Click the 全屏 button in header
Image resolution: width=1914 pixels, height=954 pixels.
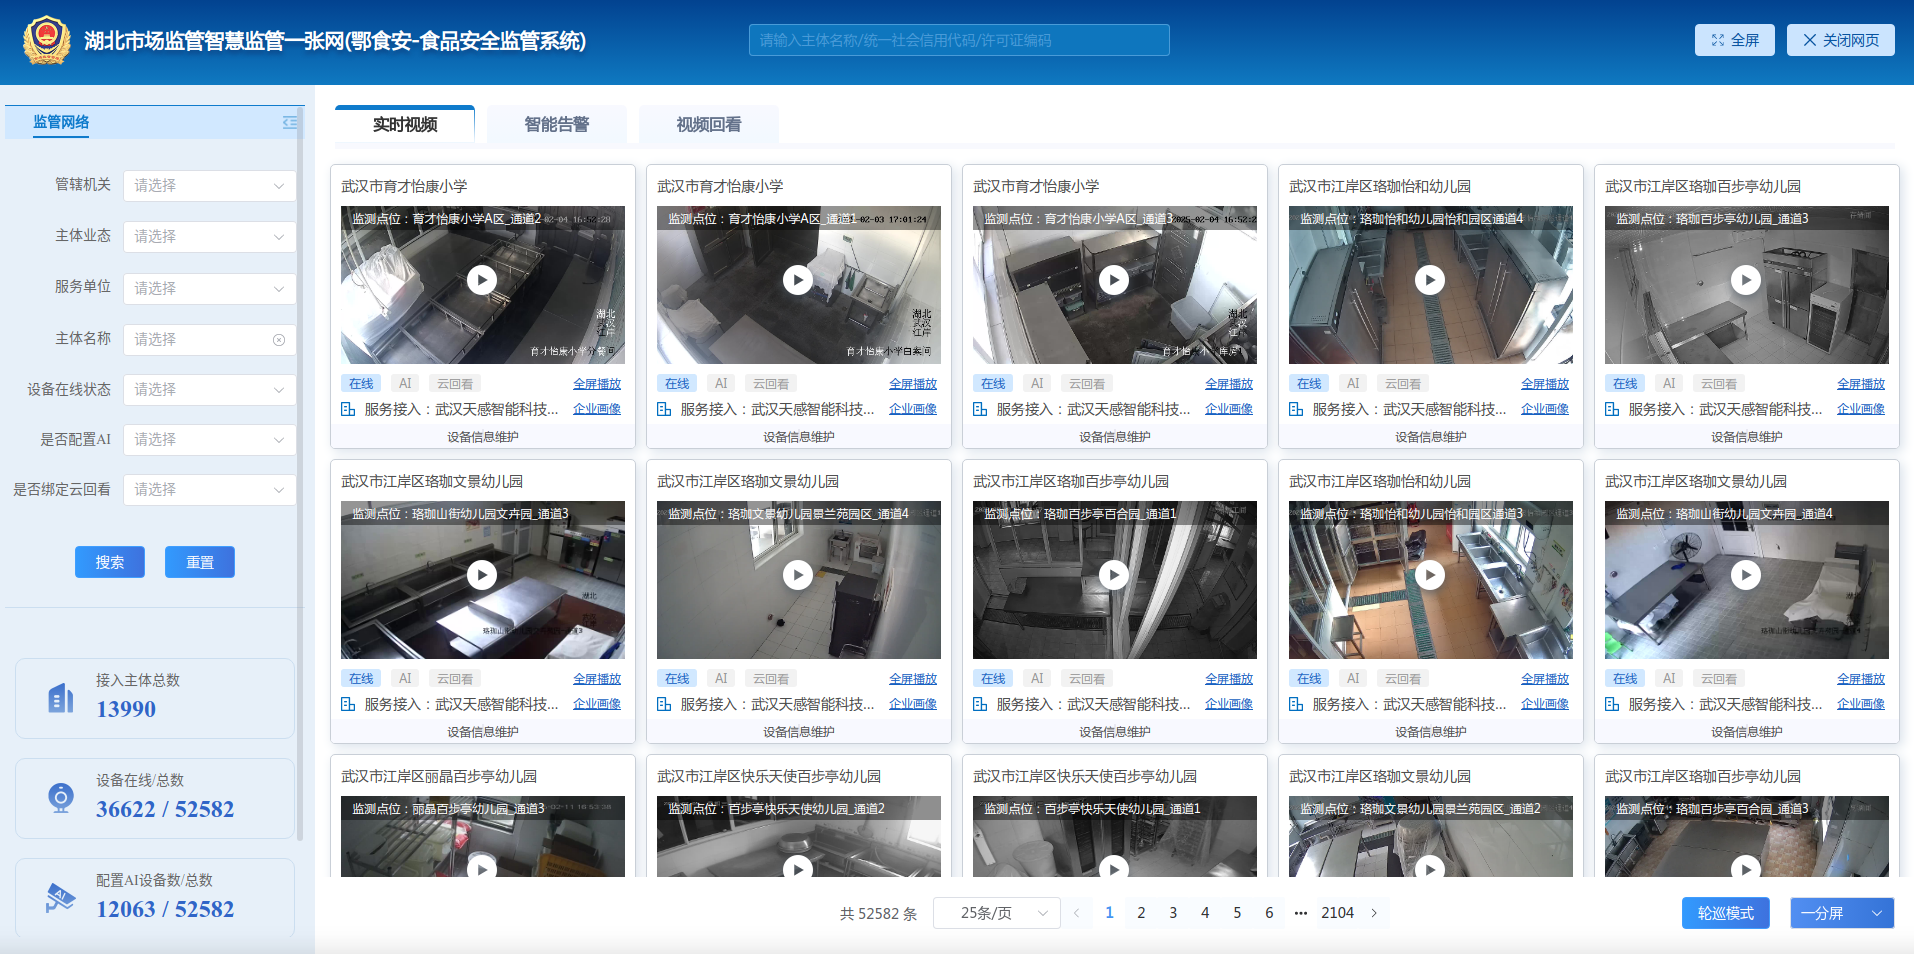[x=1735, y=40]
